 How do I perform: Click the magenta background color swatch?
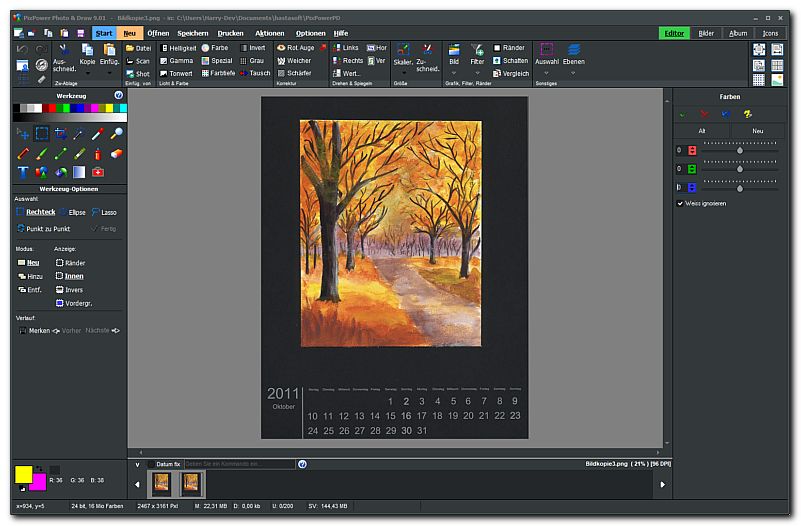pyautogui.click(x=38, y=482)
